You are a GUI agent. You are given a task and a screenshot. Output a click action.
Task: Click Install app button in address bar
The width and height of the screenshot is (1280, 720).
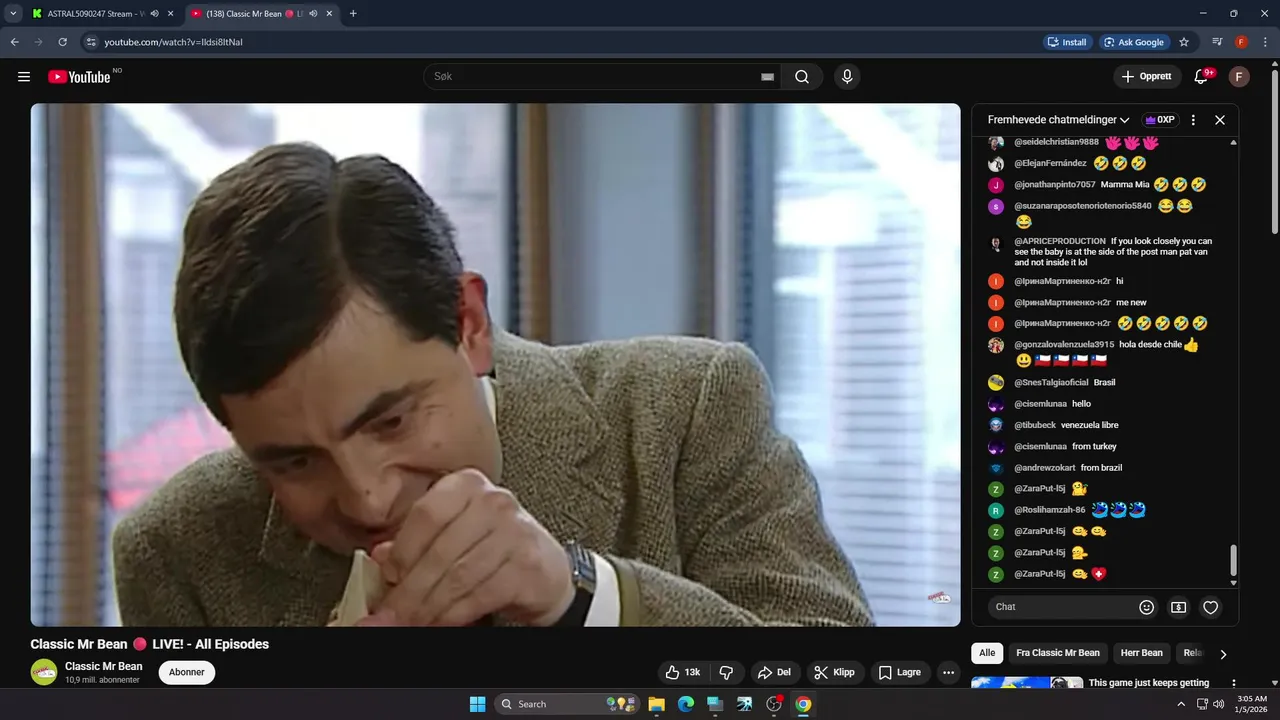[1067, 42]
